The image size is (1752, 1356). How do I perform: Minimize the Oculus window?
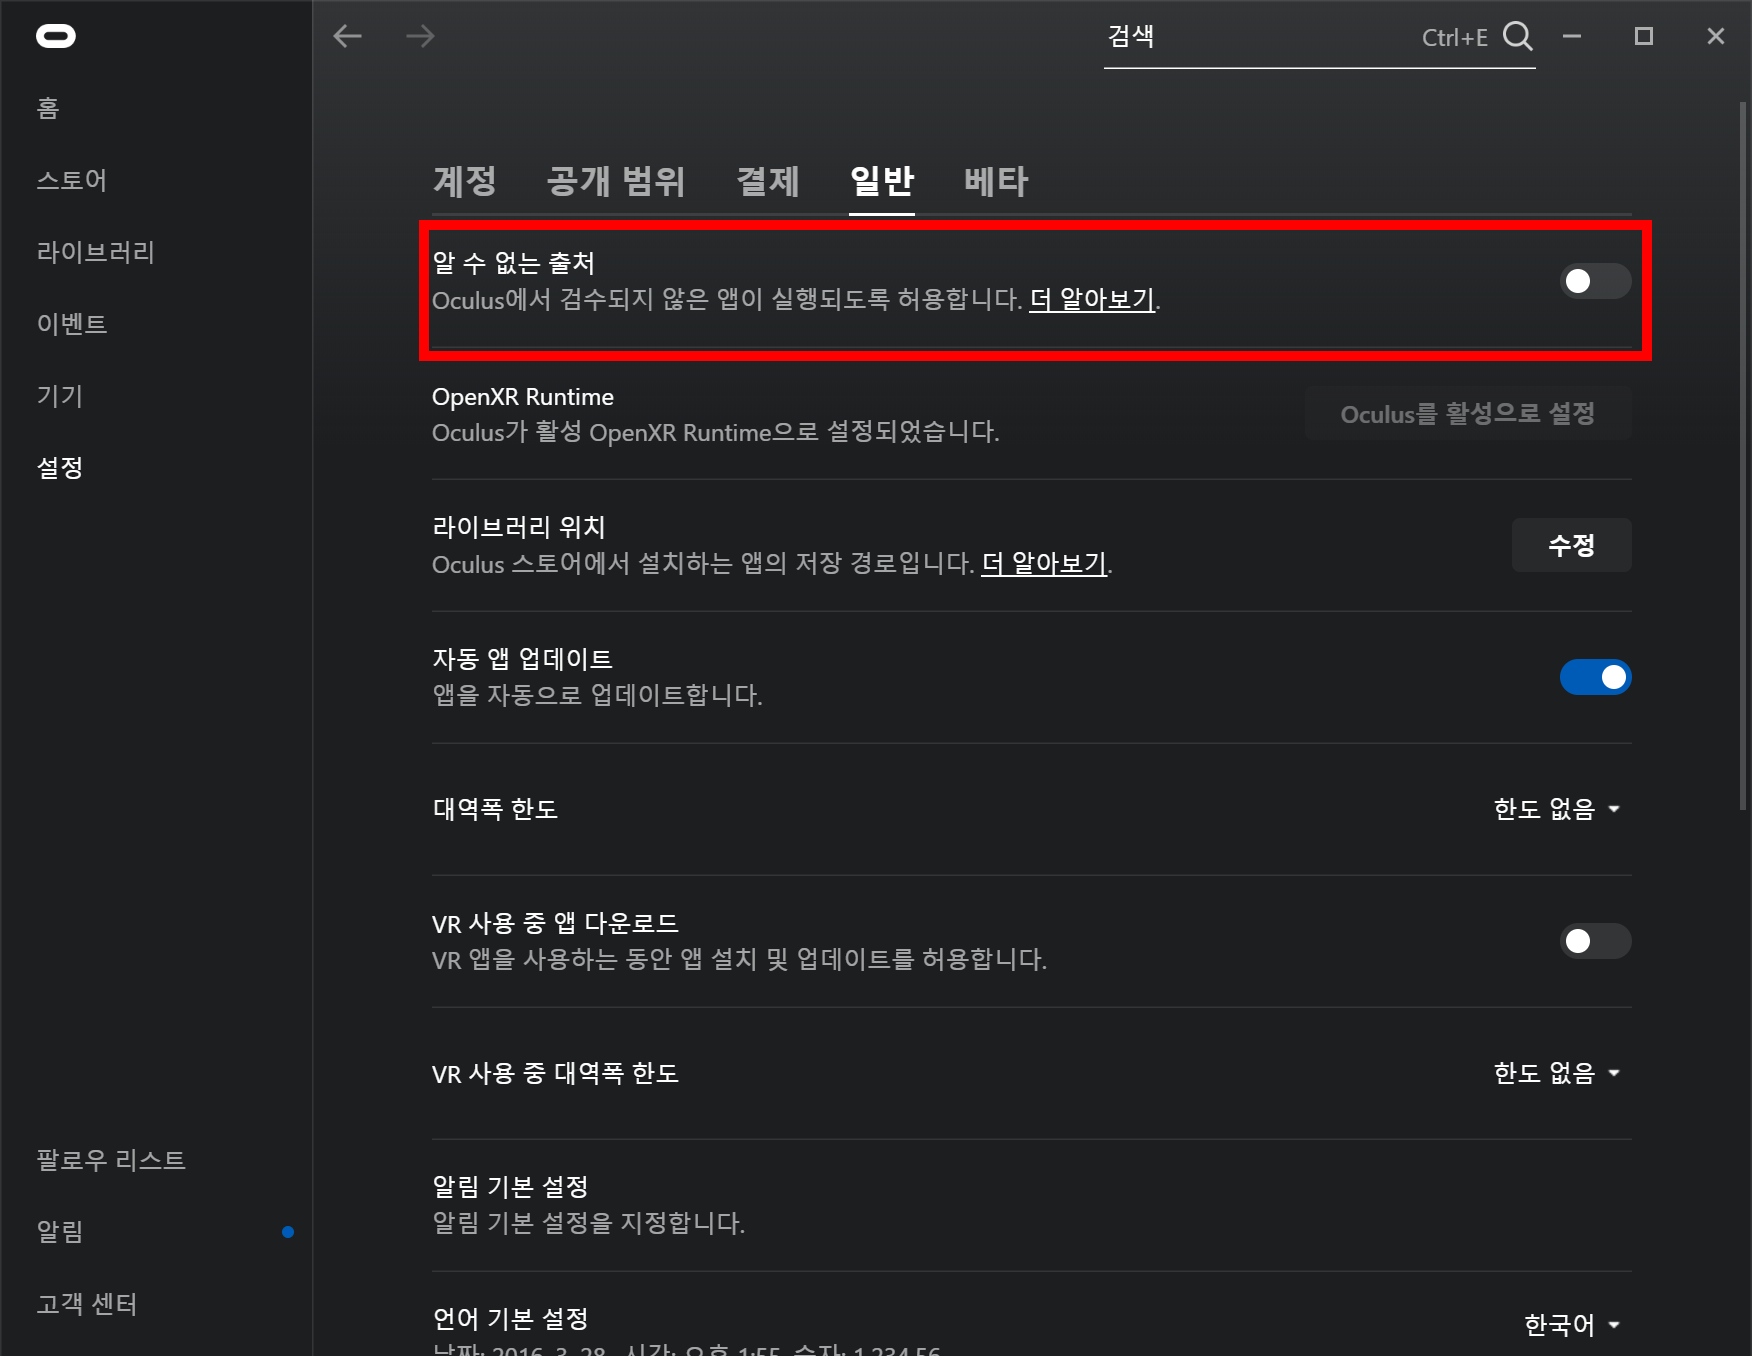click(1572, 36)
